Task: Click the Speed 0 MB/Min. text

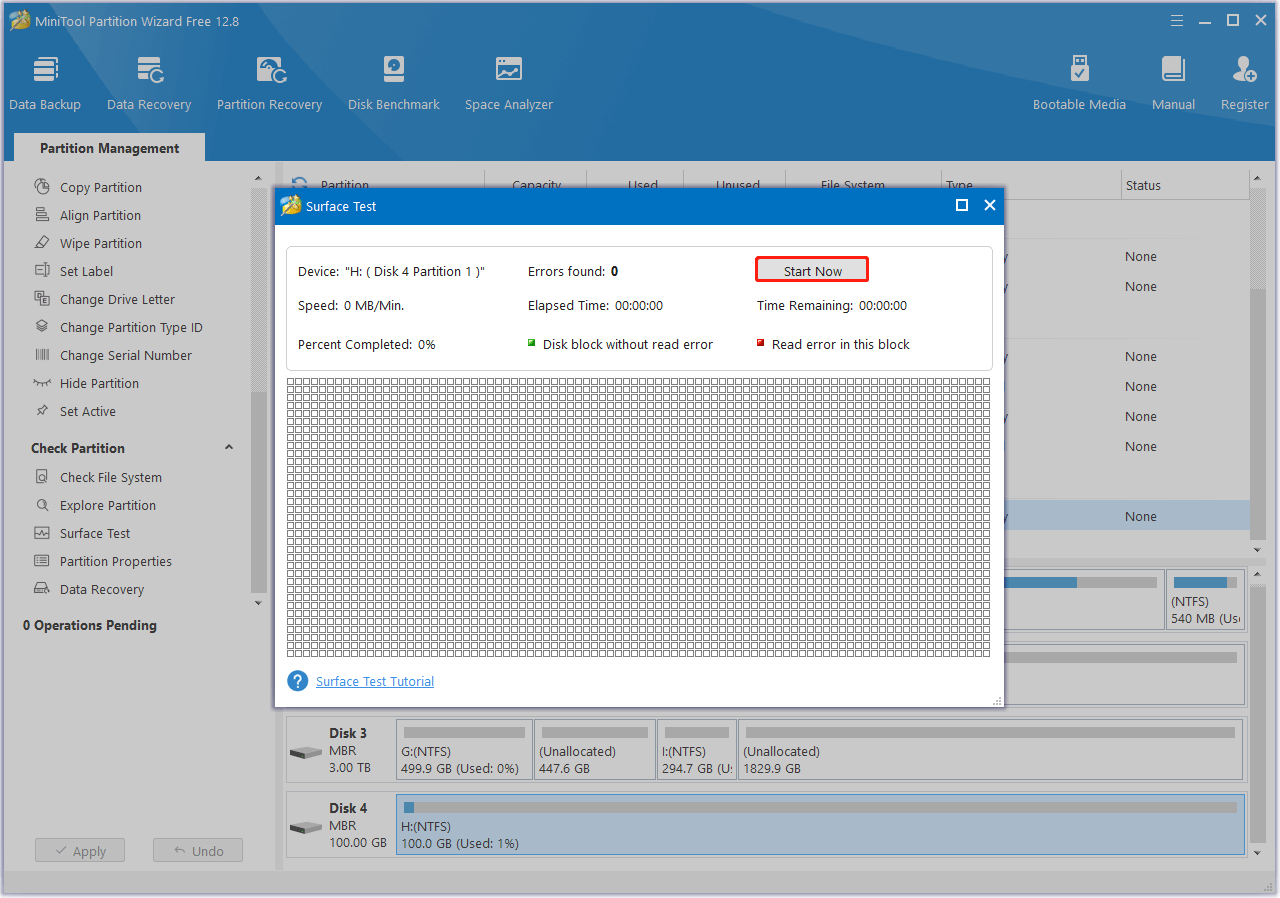Action: click(x=351, y=305)
